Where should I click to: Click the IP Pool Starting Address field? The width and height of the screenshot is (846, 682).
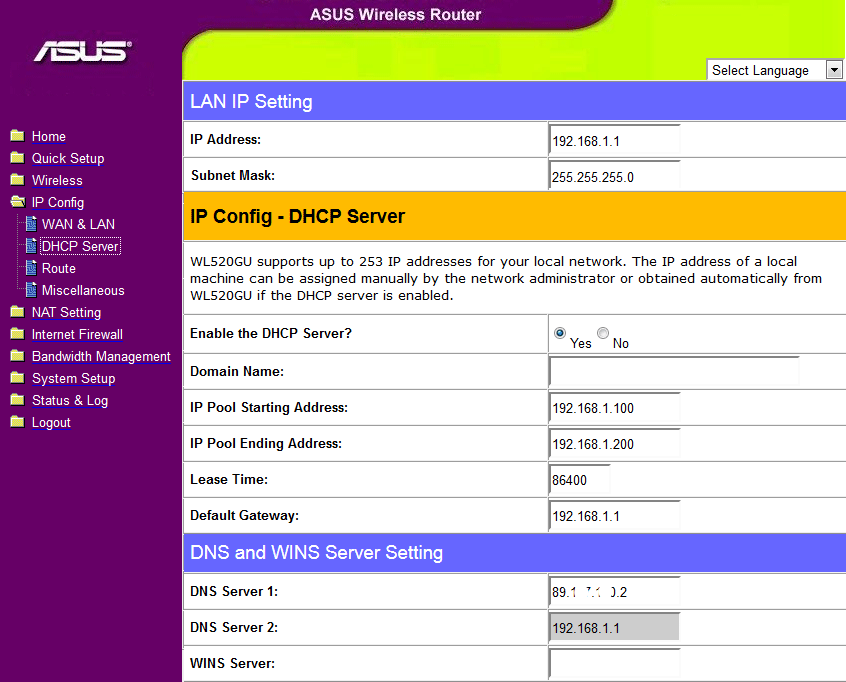click(x=614, y=407)
